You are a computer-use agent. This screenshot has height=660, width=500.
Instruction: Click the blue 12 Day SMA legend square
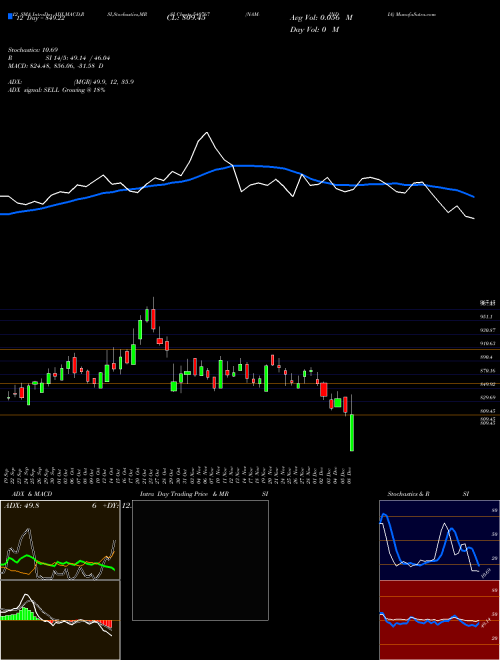pos(10,16)
